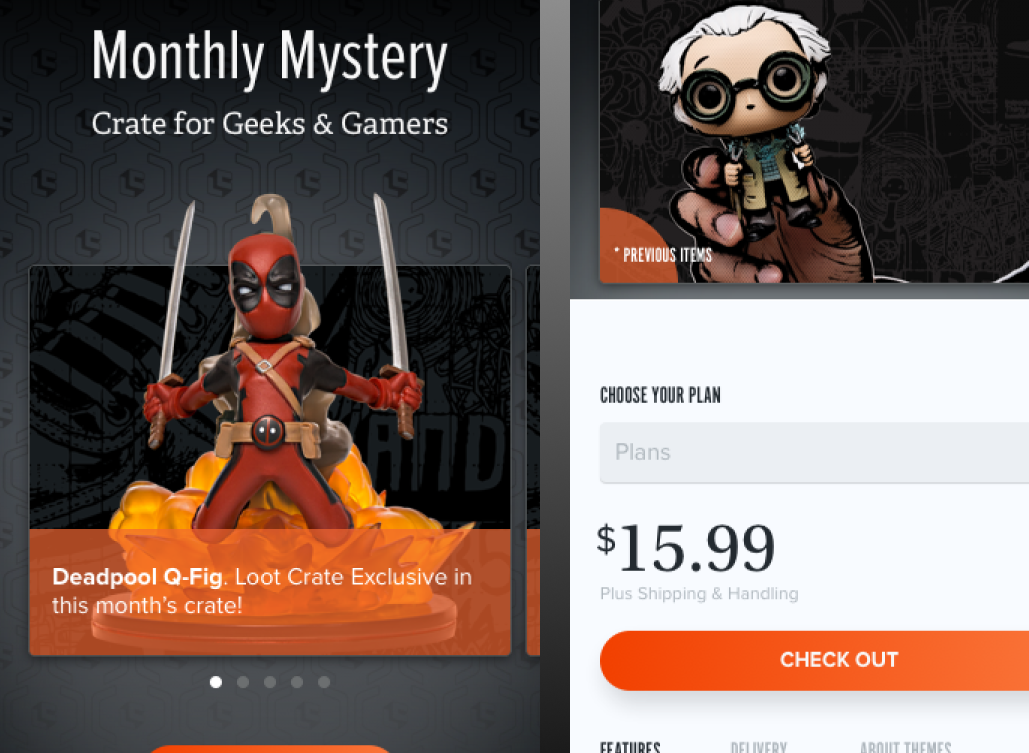Click the next carousel card peeking right
Screen dimensions: 1029x753
click(x=533, y=460)
